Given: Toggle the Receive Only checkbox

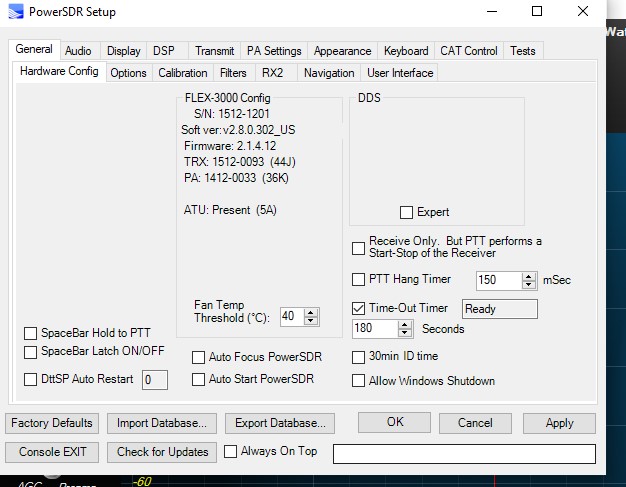Looking at the screenshot, I should tap(359, 248).
